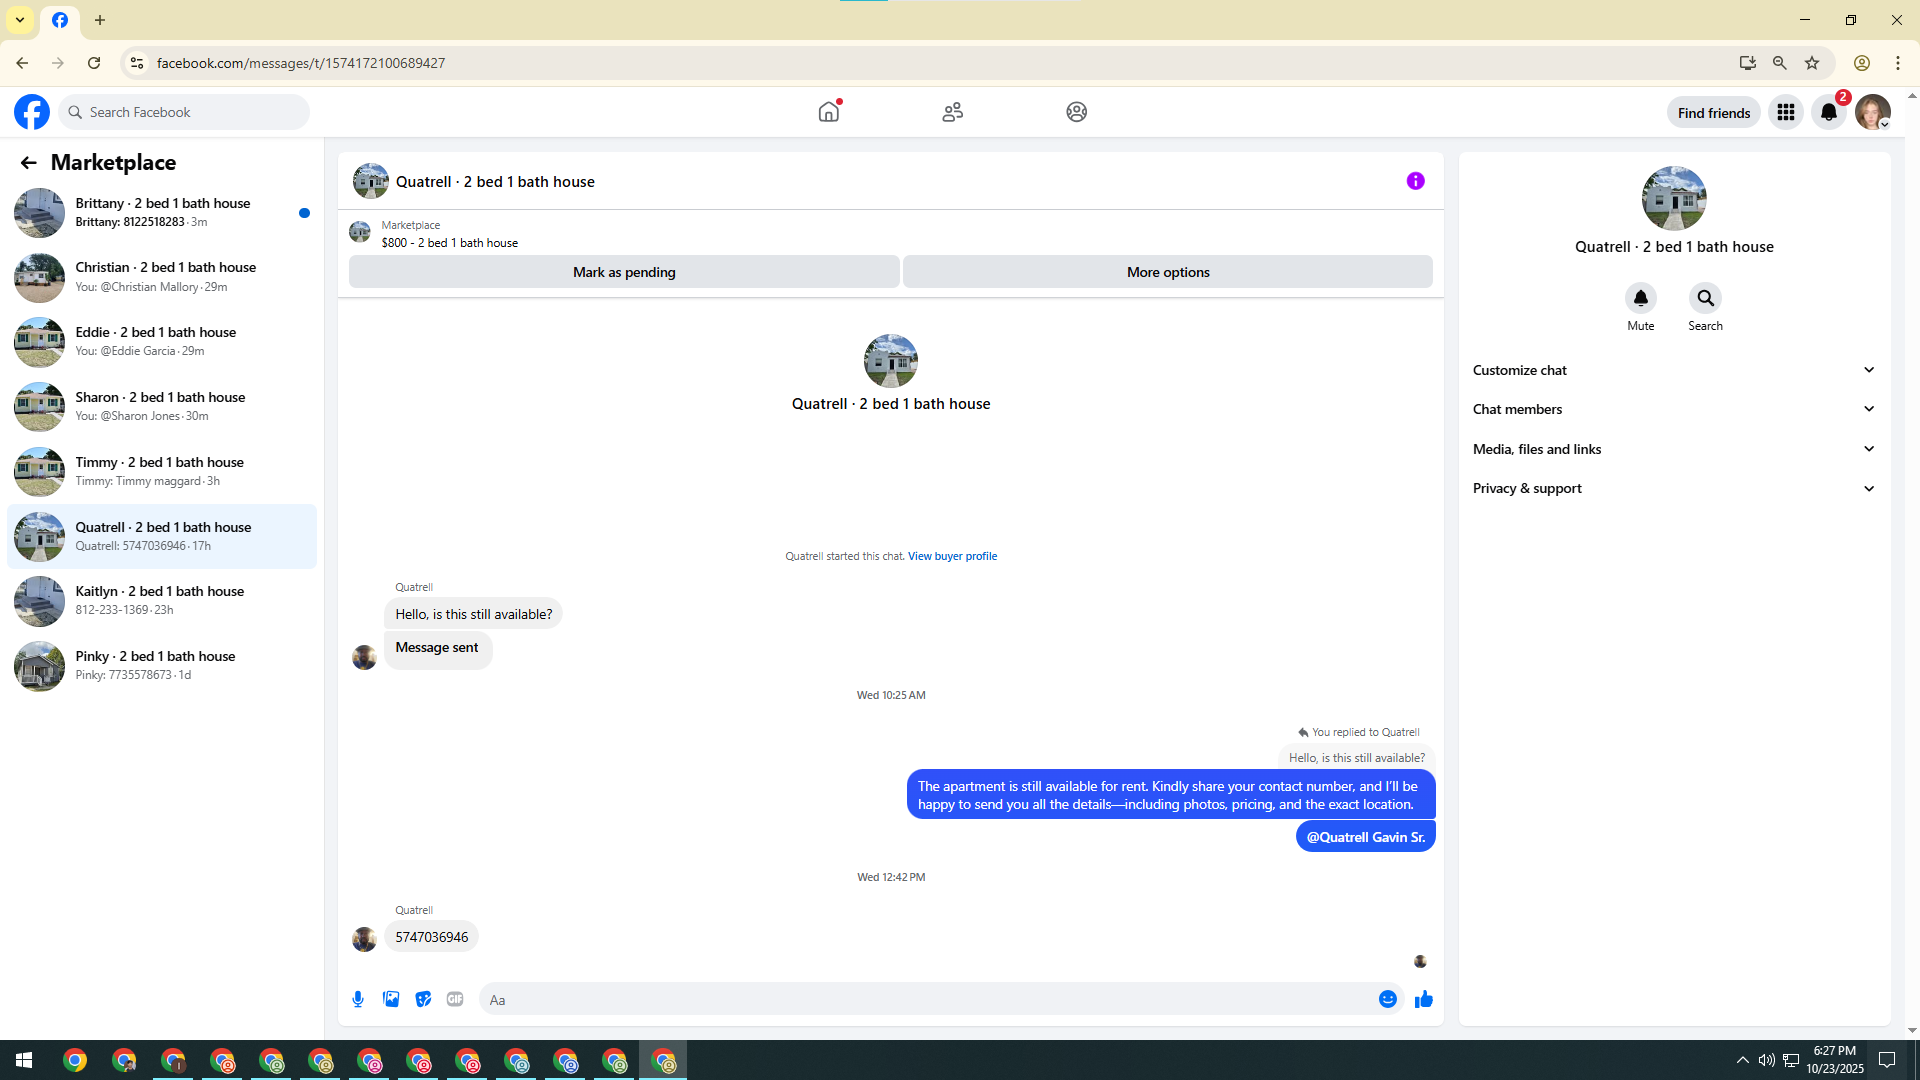Open the notifications bell
The height and width of the screenshot is (1080, 1920).
click(1828, 112)
